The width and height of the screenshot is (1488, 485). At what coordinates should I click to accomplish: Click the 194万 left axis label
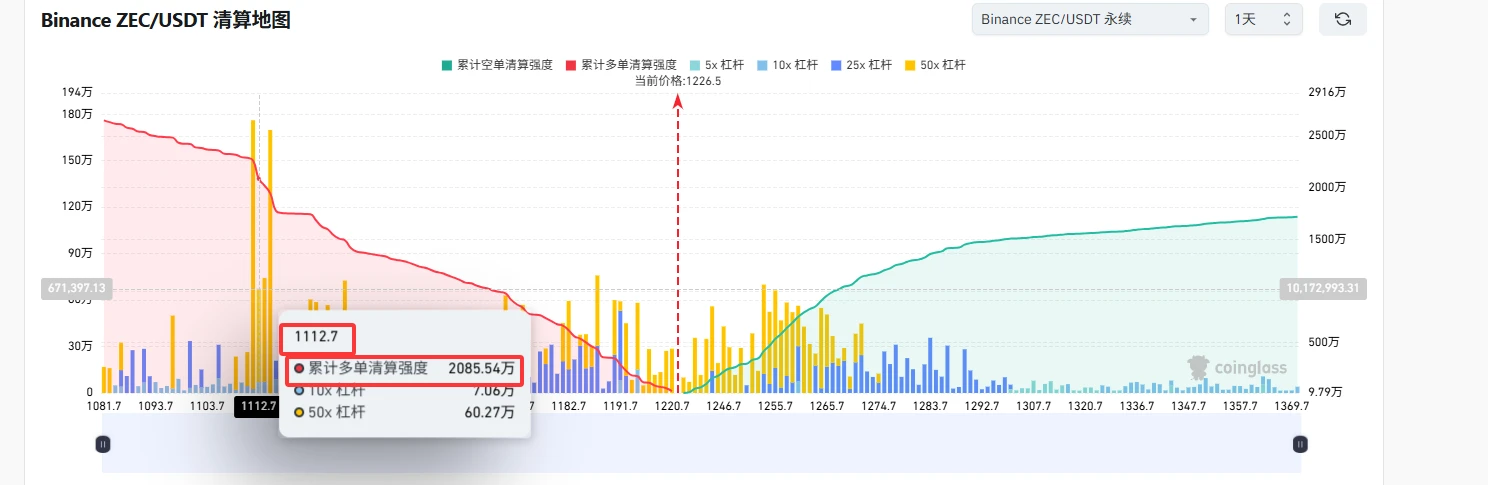79,92
